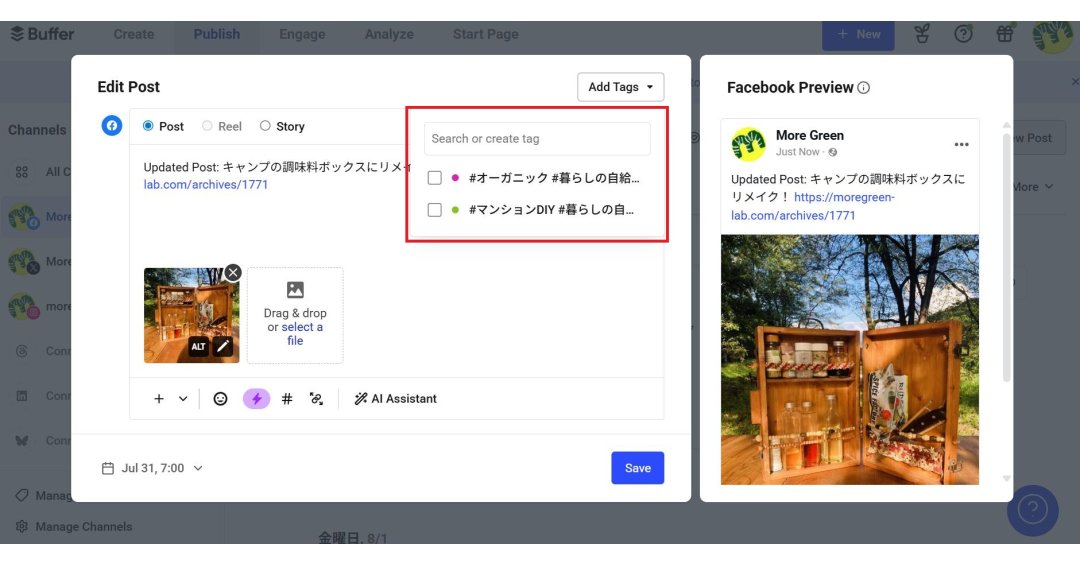Open the Add Tags dropdown
1080x566 pixels.
621,87
